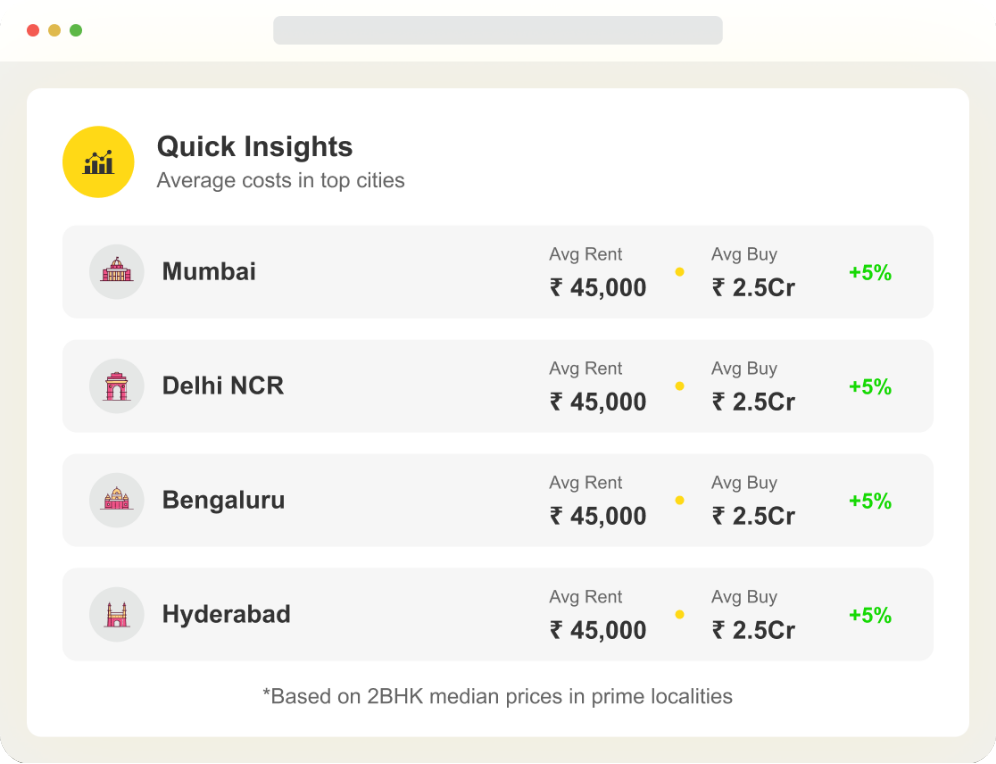Select the Mumbai city name
This screenshot has width=996, height=764.
pyautogui.click(x=209, y=271)
